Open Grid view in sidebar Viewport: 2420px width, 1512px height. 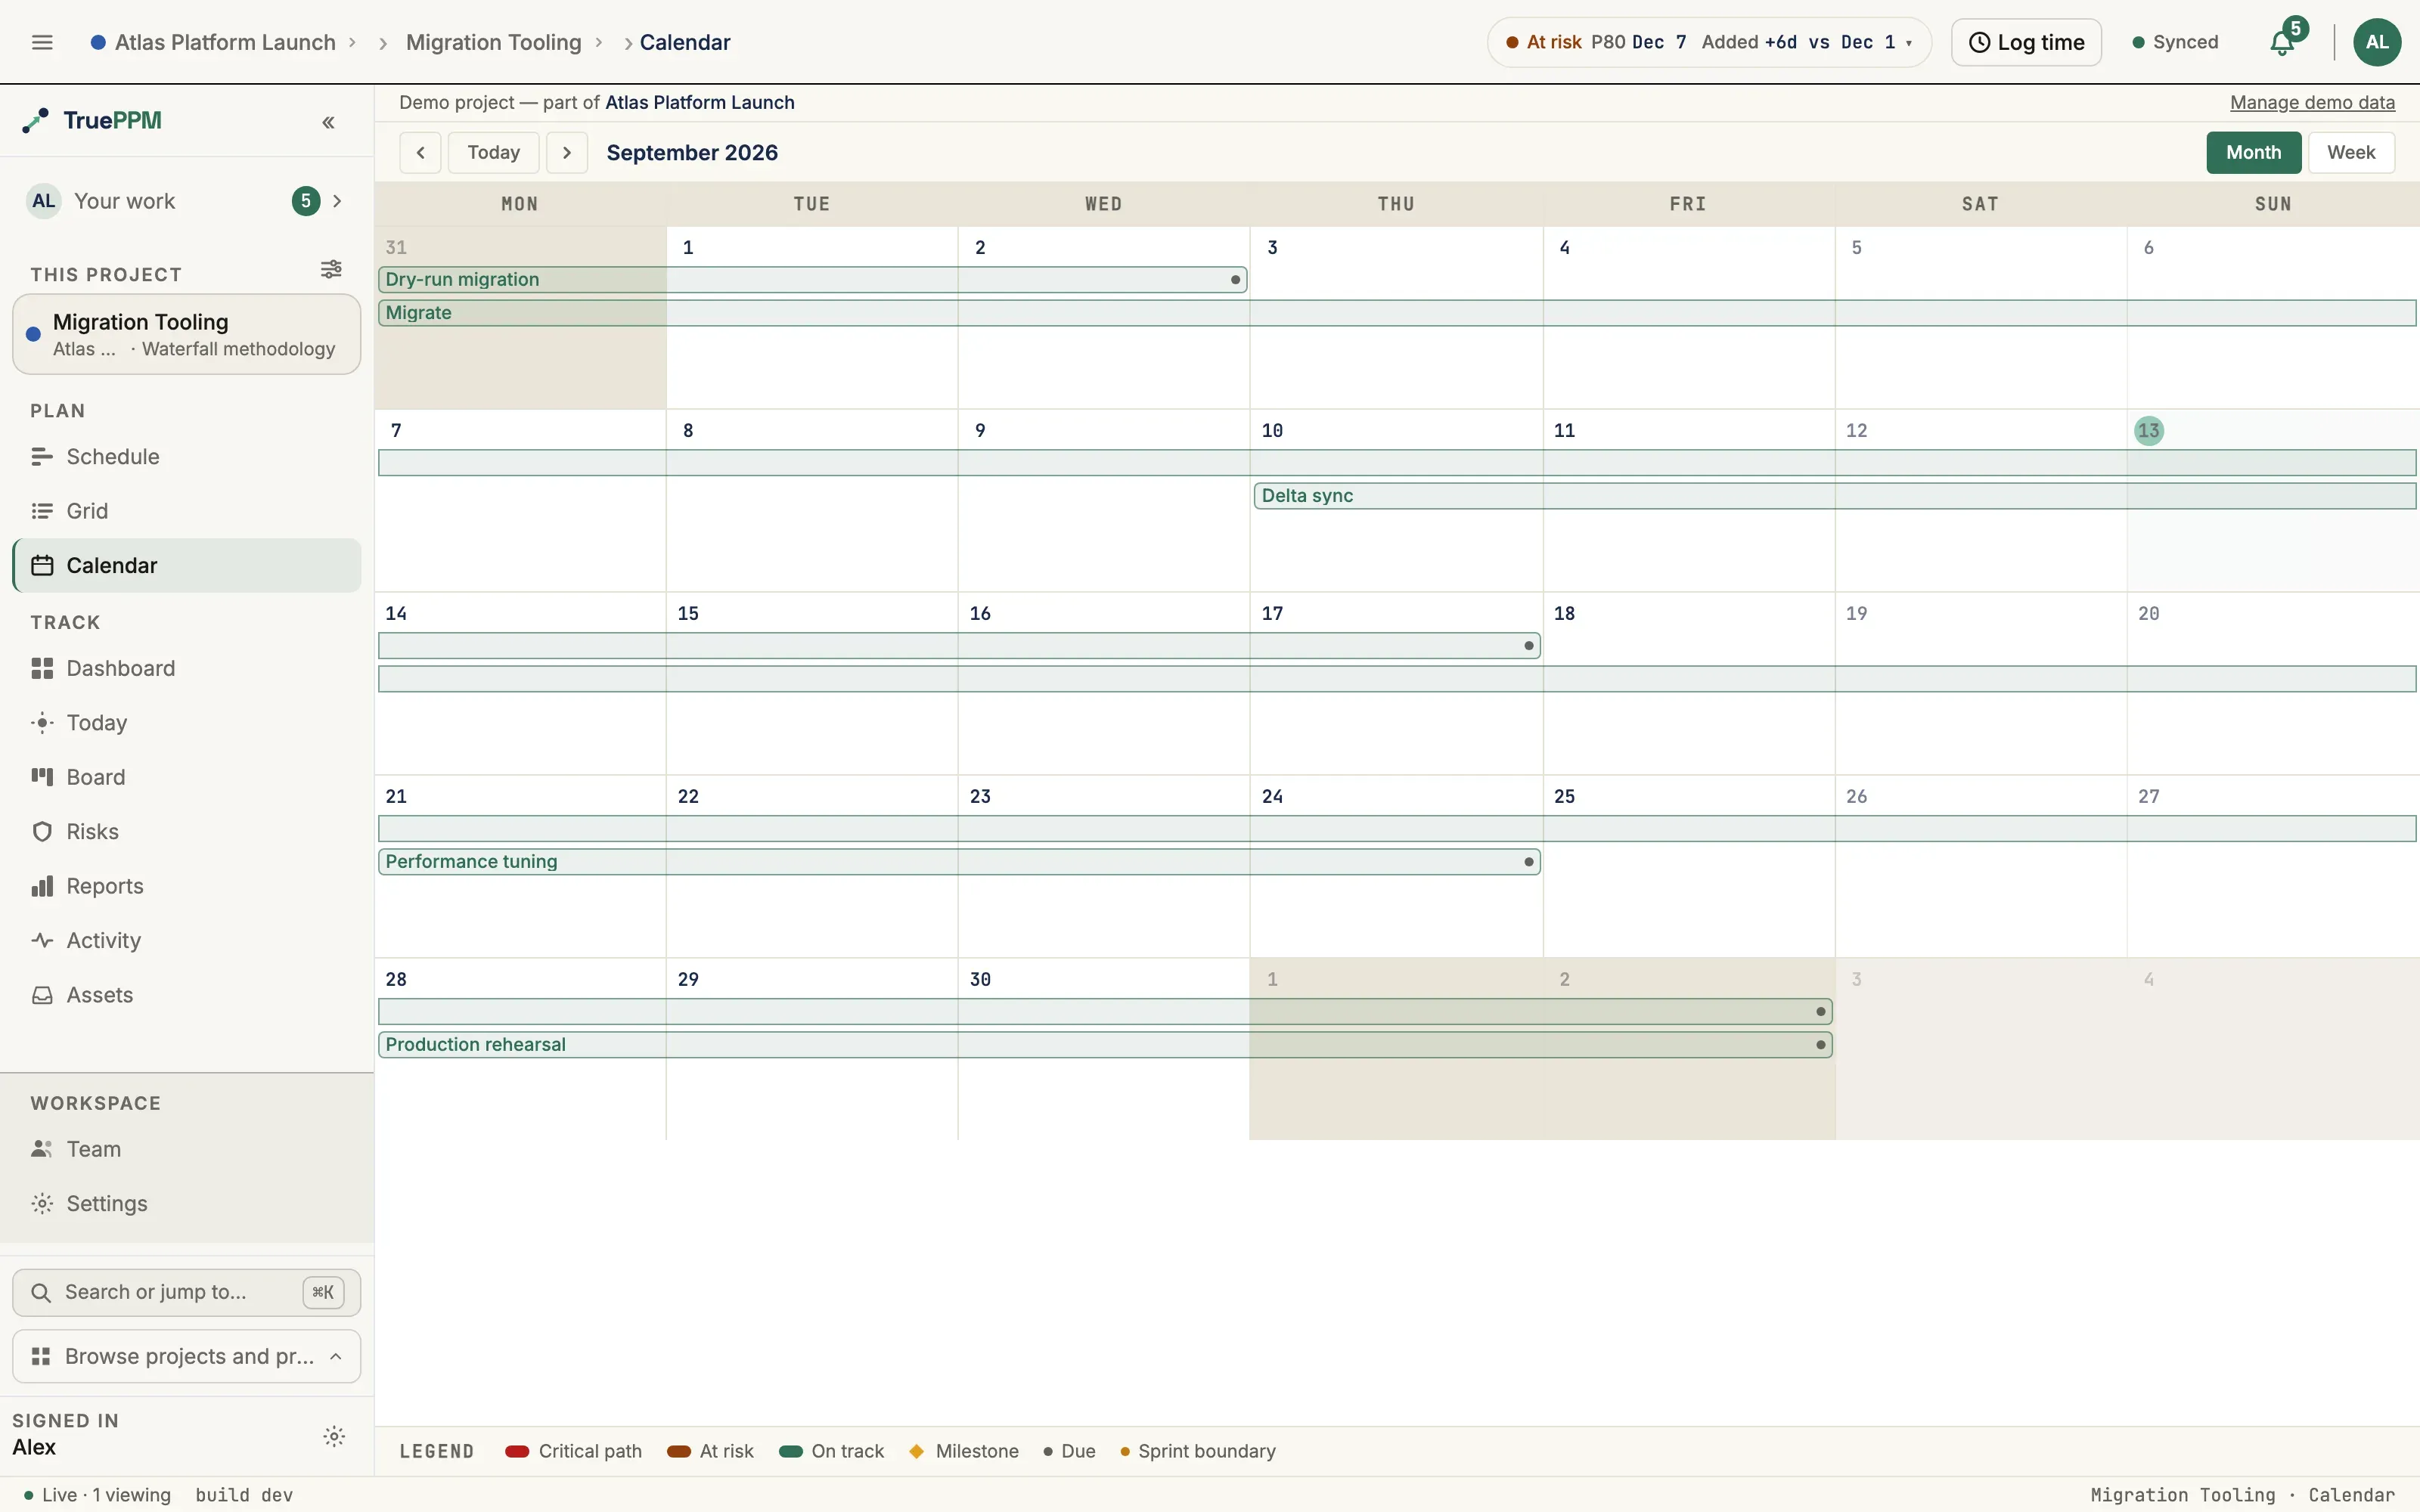click(x=187, y=511)
